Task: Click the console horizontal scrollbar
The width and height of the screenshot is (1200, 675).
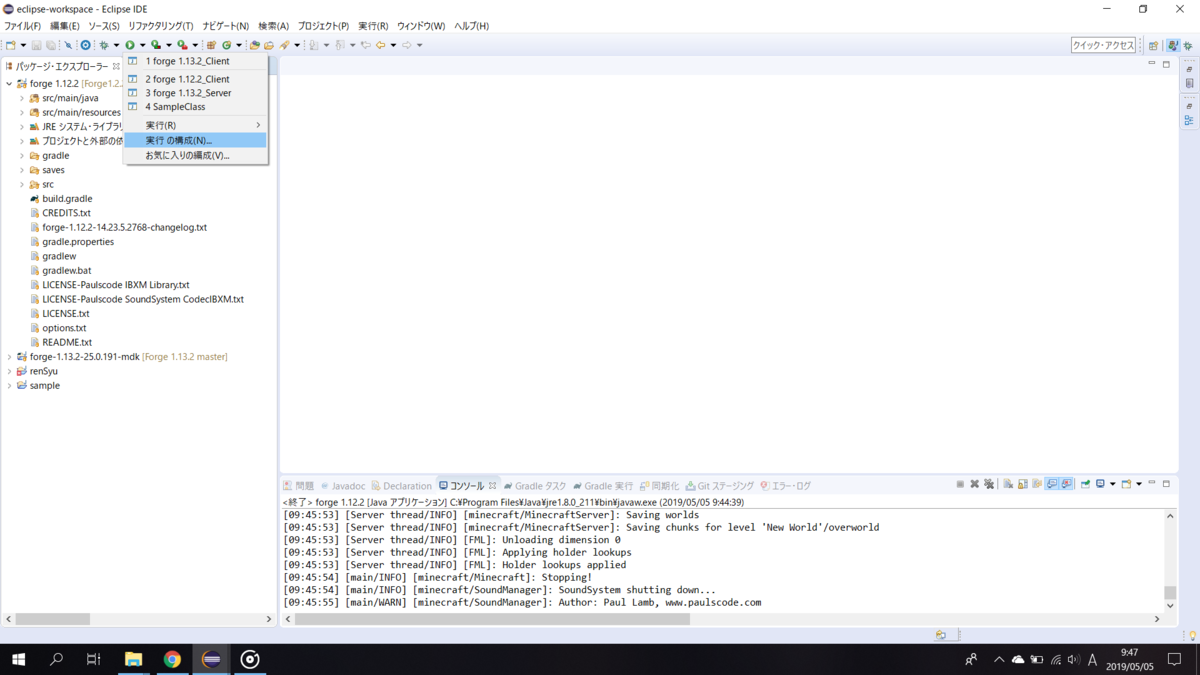Action: tap(492, 619)
